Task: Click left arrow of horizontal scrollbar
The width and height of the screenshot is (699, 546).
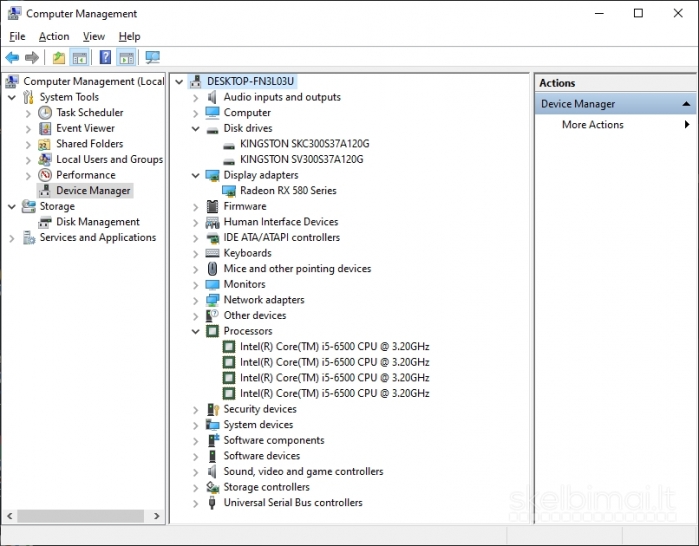Action: coord(9,516)
